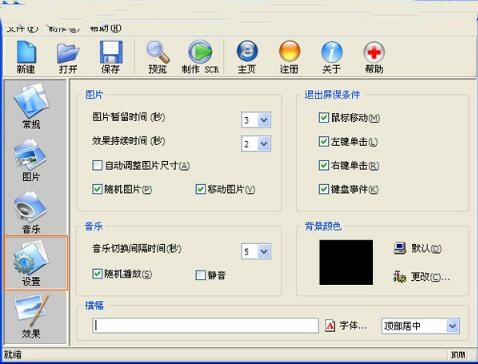This screenshot has height=364, width=478.
Task: Uncheck 右键单击 exit condition
Action: click(324, 165)
